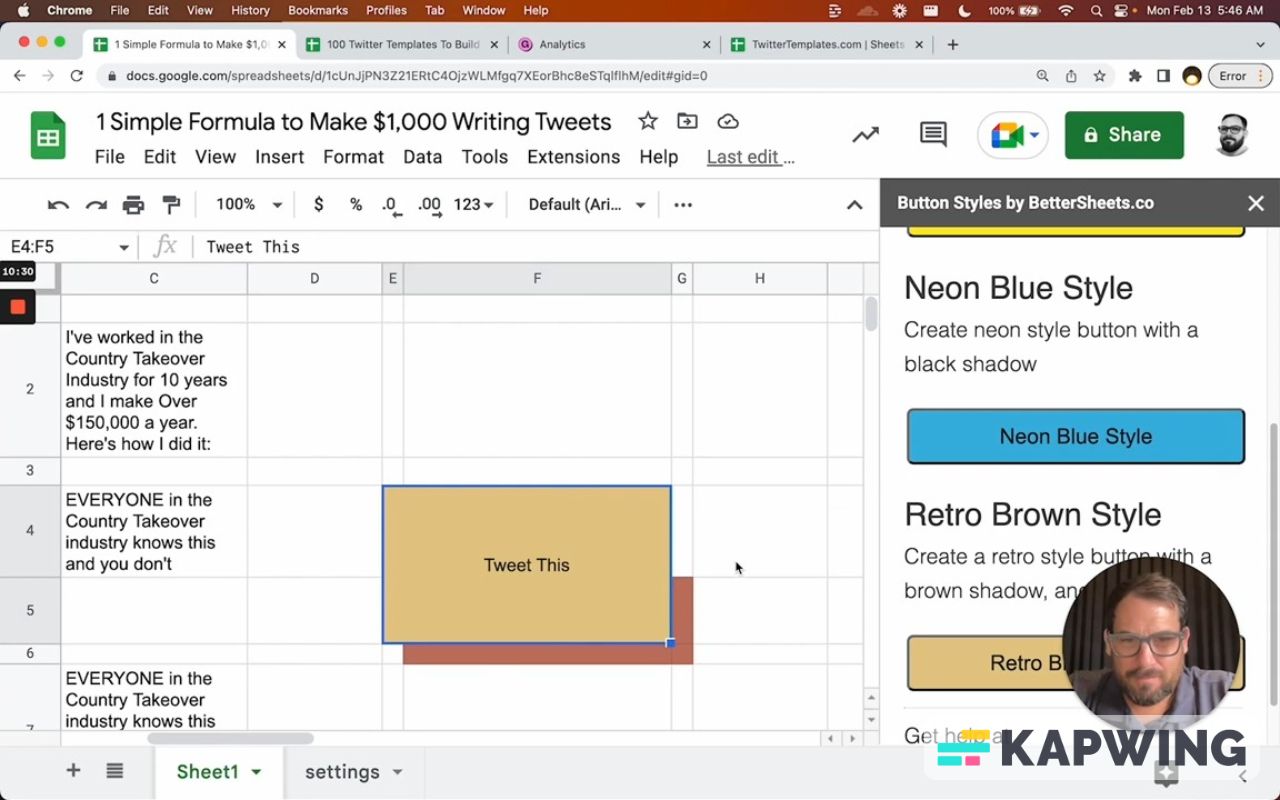The height and width of the screenshot is (800, 1280).
Task: Open the Last edit version history link
Action: [751, 157]
